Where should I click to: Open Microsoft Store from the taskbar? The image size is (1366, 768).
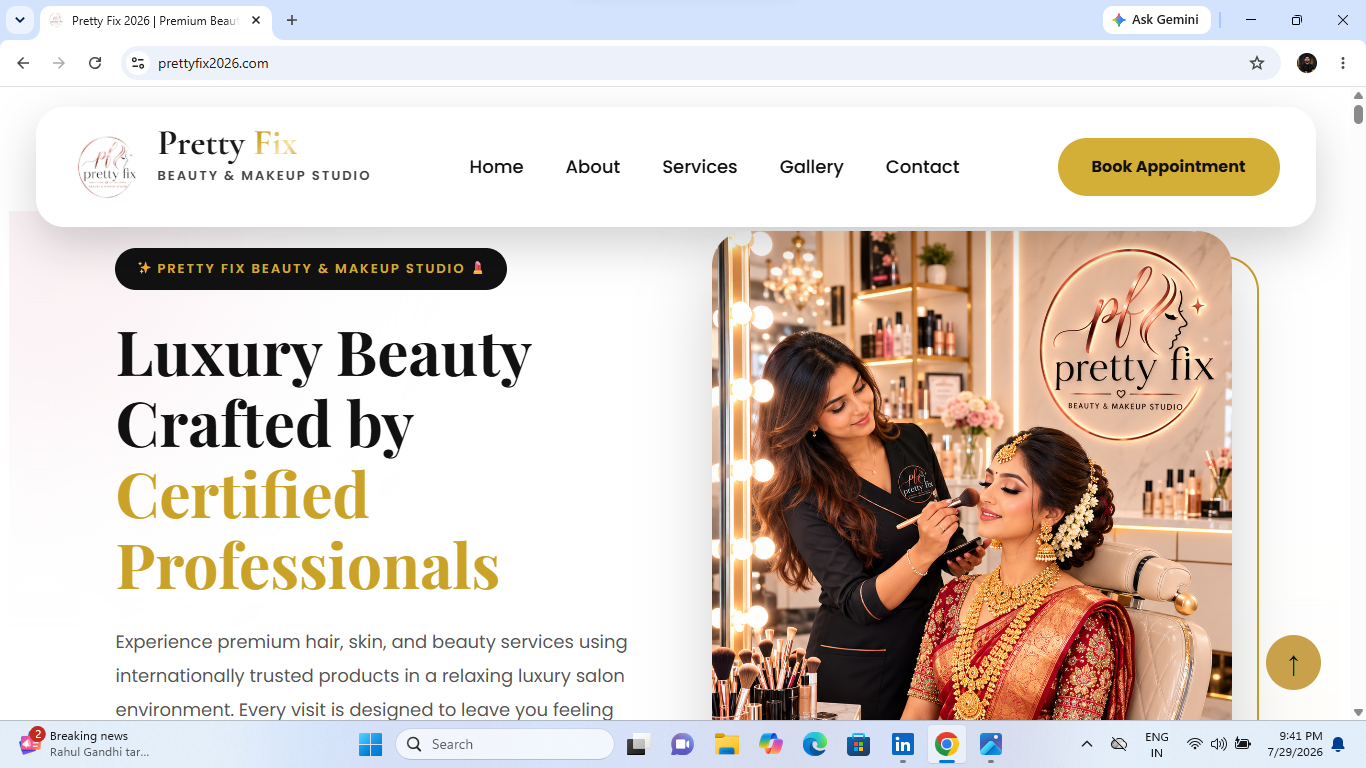click(859, 744)
